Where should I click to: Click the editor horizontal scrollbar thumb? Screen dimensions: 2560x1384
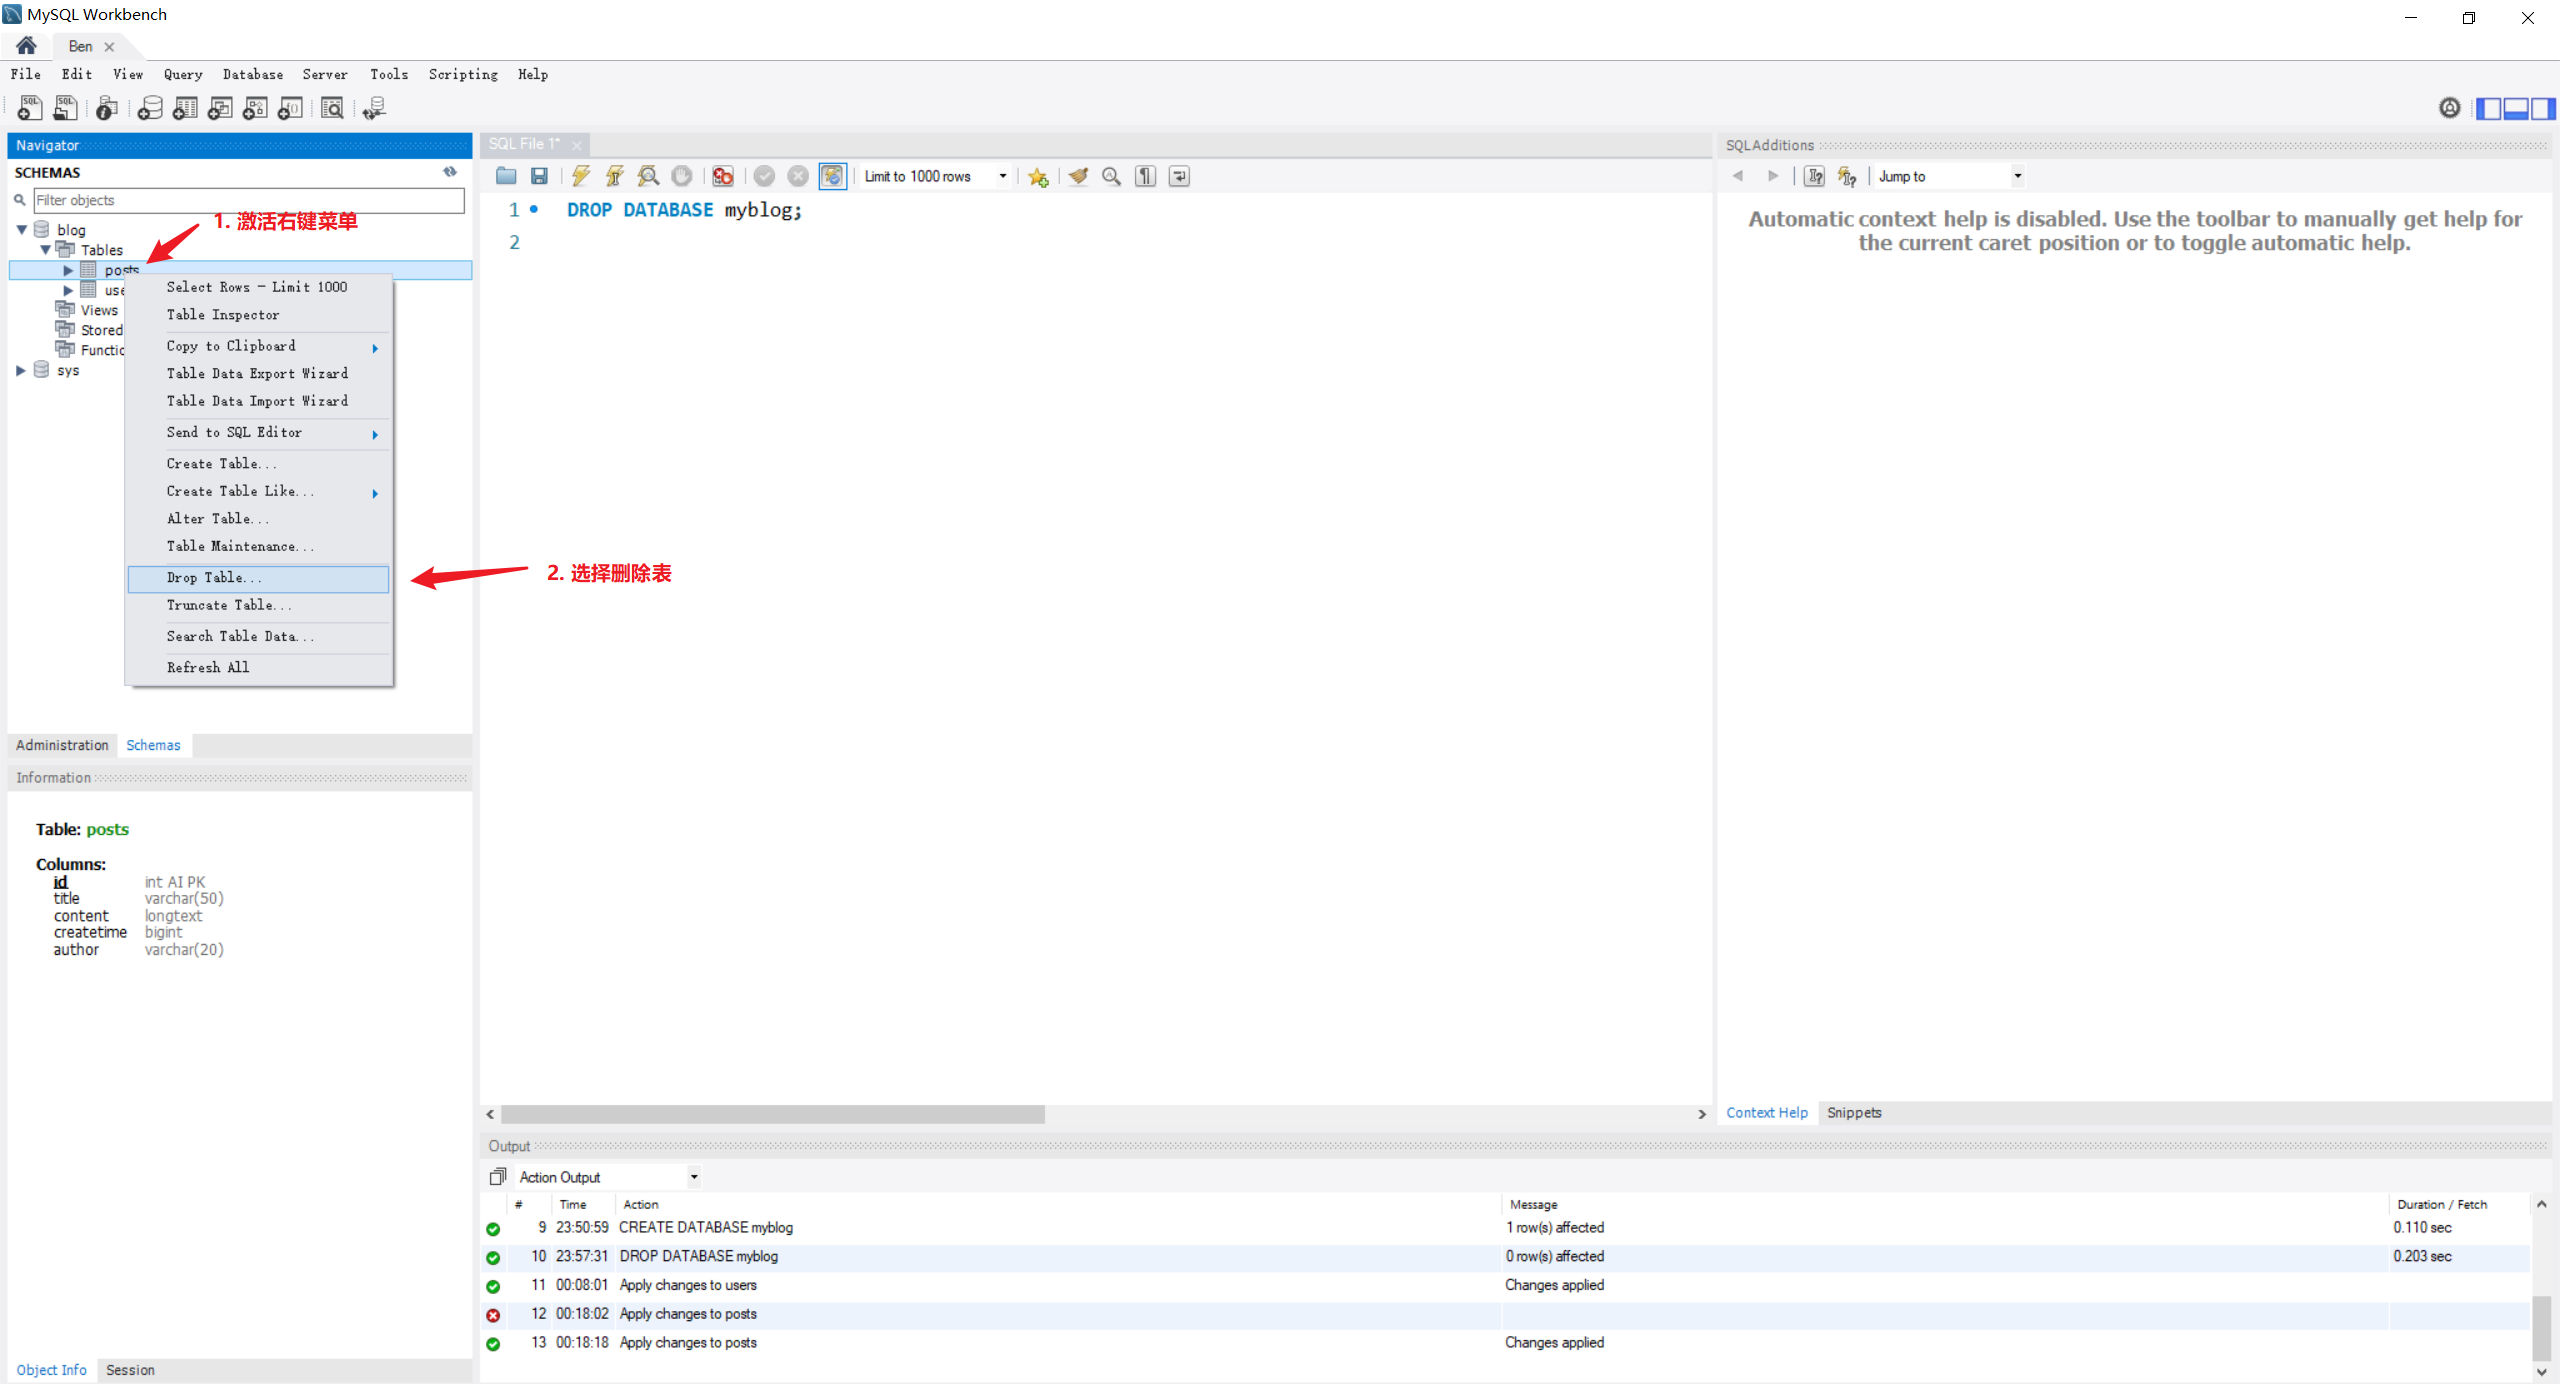tap(772, 1114)
